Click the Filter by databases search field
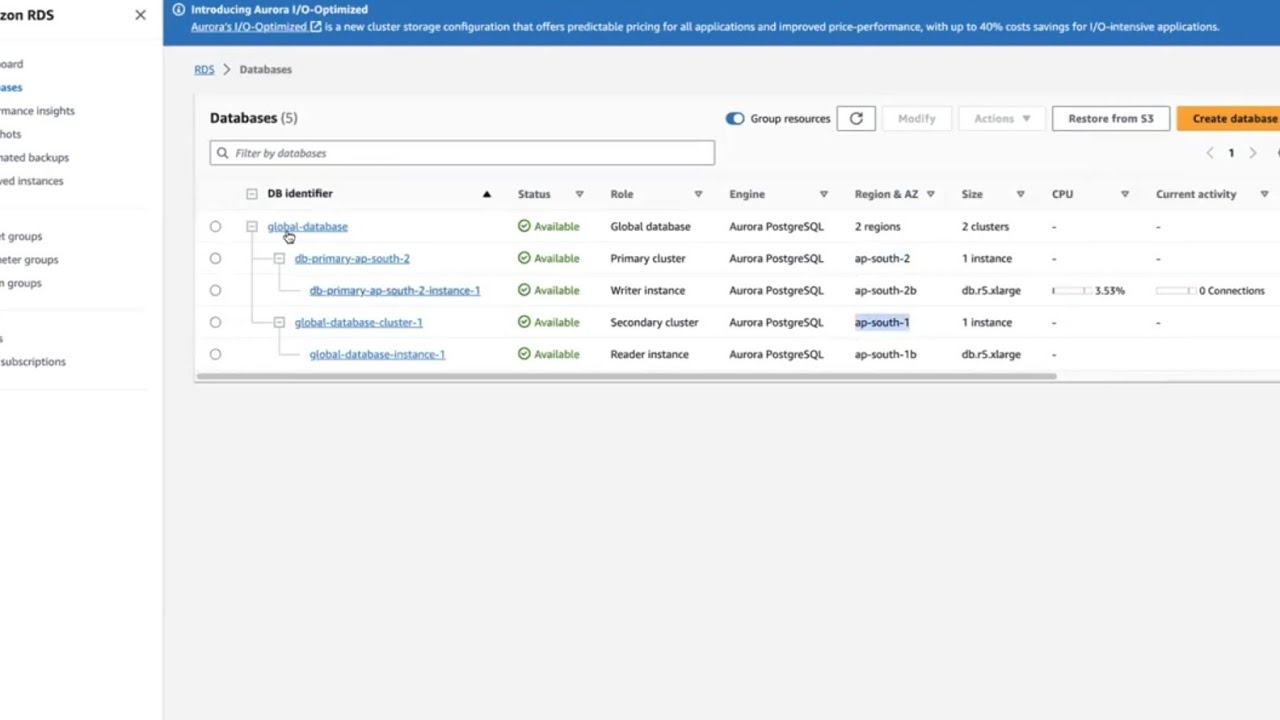1280x720 pixels. (462, 153)
